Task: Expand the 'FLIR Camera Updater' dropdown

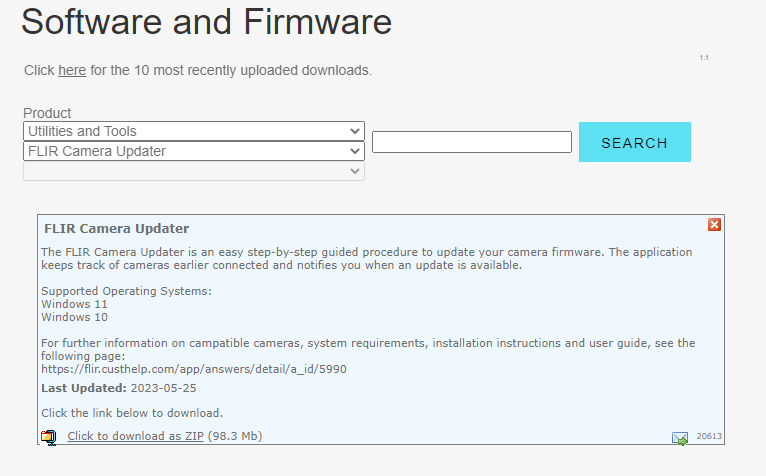Action: pyautogui.click(x=194, y=151)
